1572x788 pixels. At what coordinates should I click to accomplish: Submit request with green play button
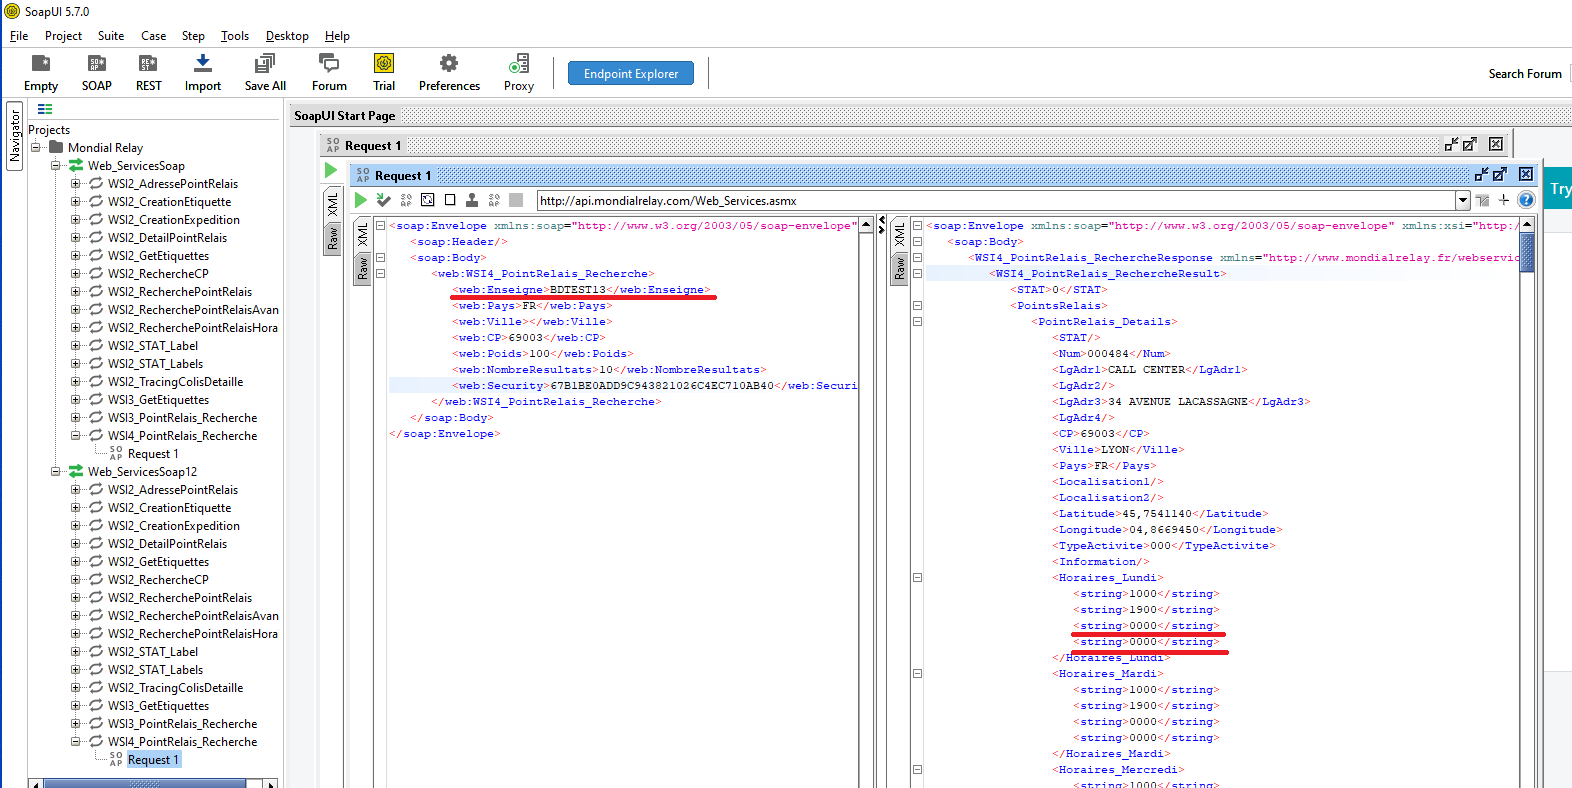pyautogui.click(x=361, y=200)
